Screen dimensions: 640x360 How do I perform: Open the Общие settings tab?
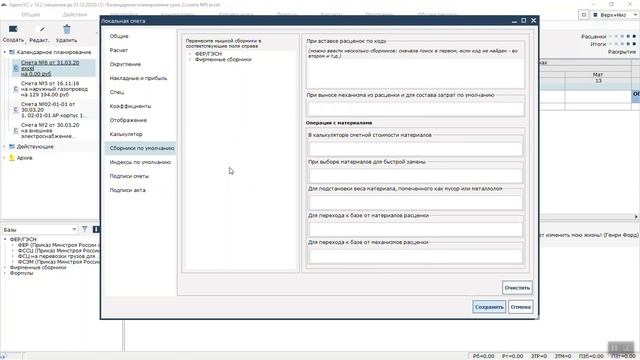pos(140,36)
